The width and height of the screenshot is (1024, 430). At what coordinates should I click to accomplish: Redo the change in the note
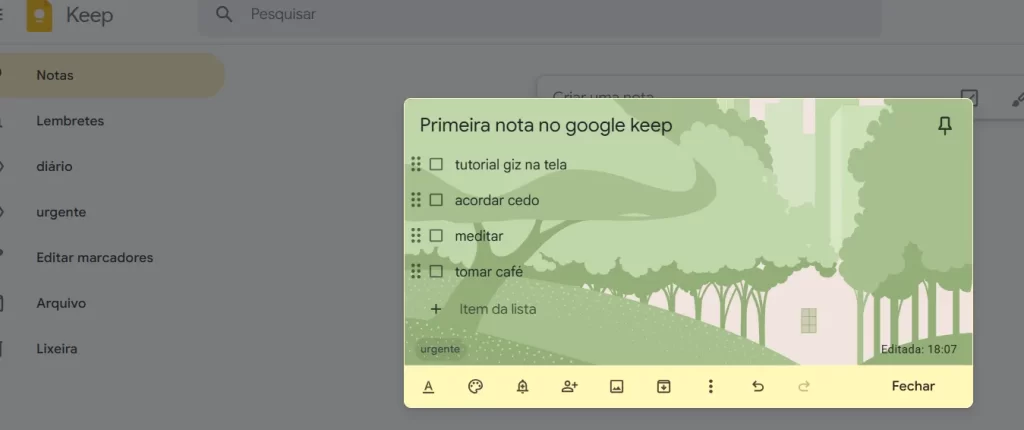(804, 387)
